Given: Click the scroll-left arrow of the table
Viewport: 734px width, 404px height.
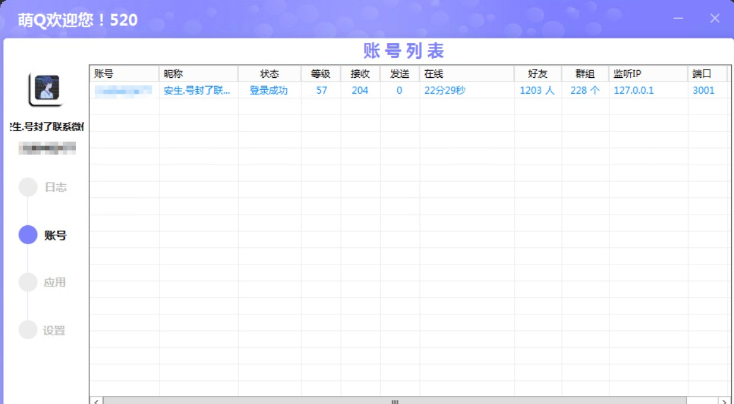Looking at the screenshot, I should (x=97, y=400).
